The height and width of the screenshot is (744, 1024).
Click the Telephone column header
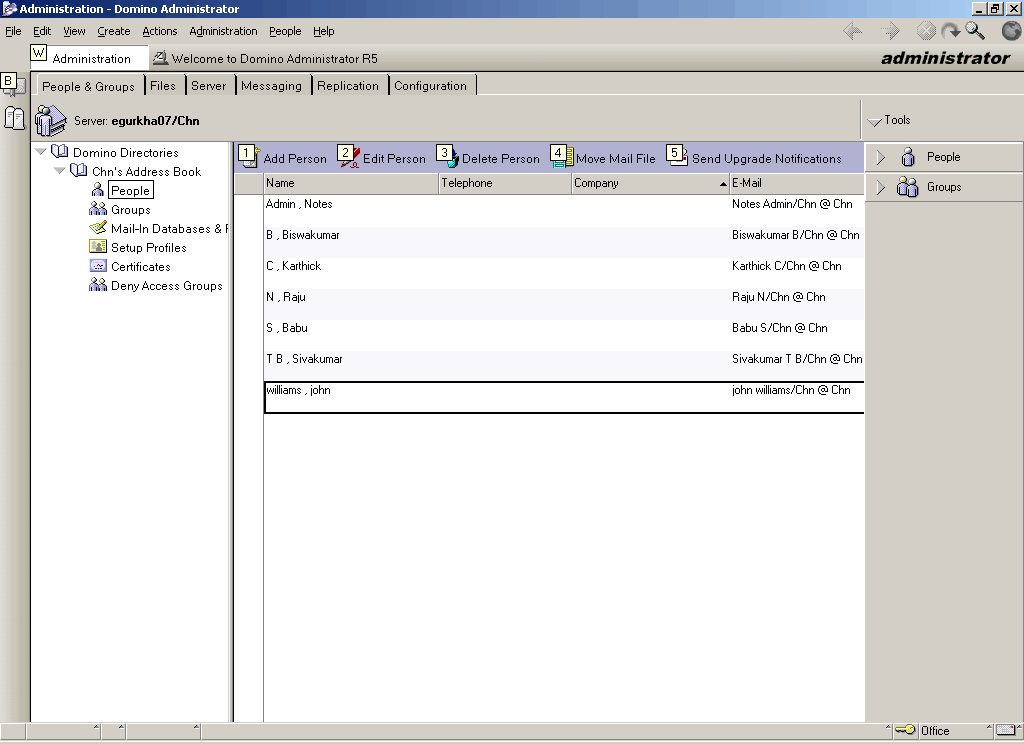505,183
